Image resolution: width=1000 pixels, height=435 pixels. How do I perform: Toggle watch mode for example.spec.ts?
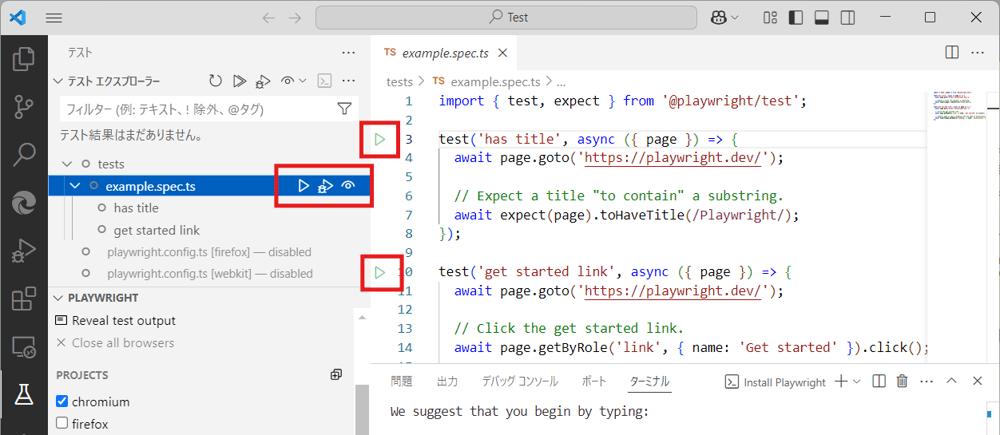348,186
